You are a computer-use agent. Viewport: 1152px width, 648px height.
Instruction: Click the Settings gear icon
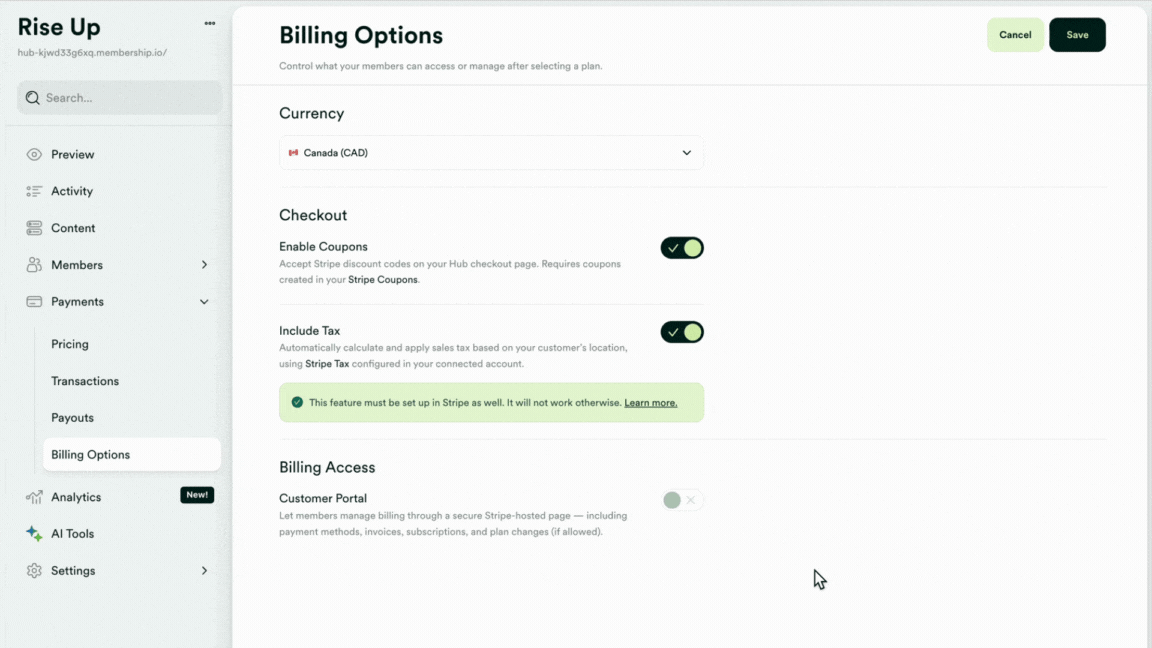coord(33,570)
